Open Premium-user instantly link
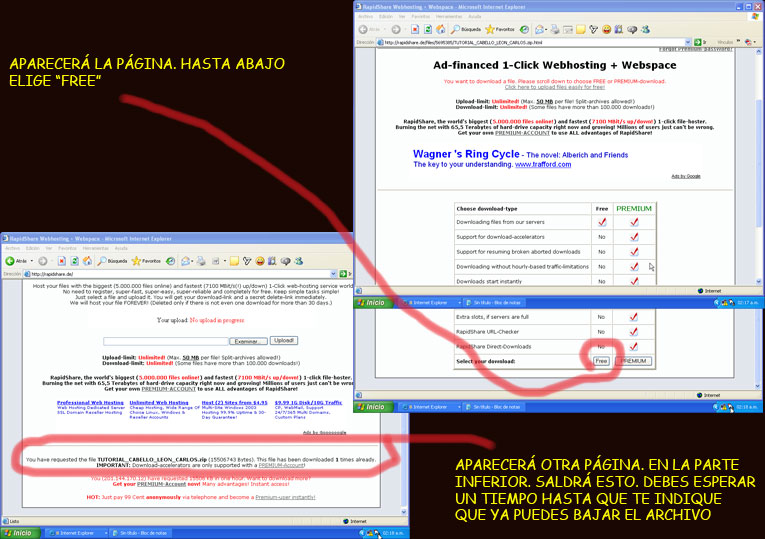 (x=285, y=497)
